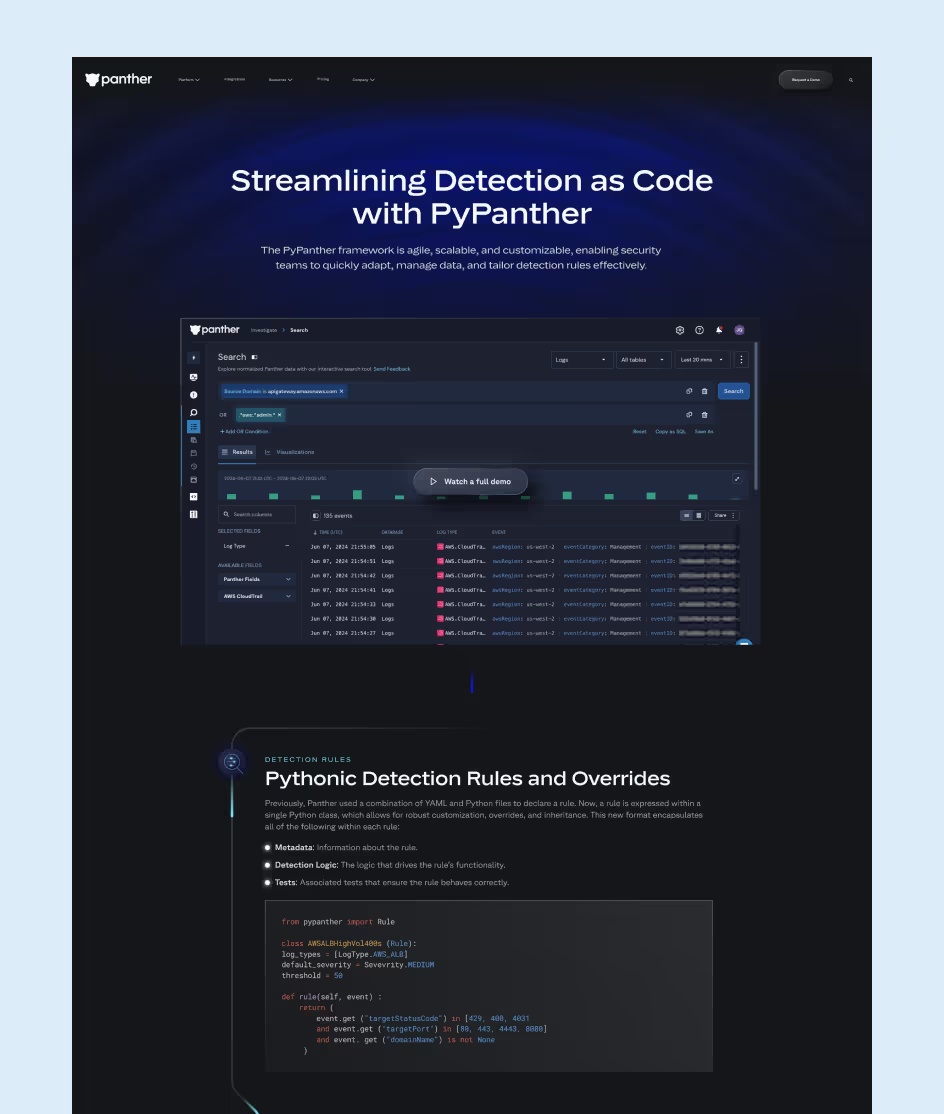
Task: Switch to the Visualizations tab
Action: click(290, 453)
